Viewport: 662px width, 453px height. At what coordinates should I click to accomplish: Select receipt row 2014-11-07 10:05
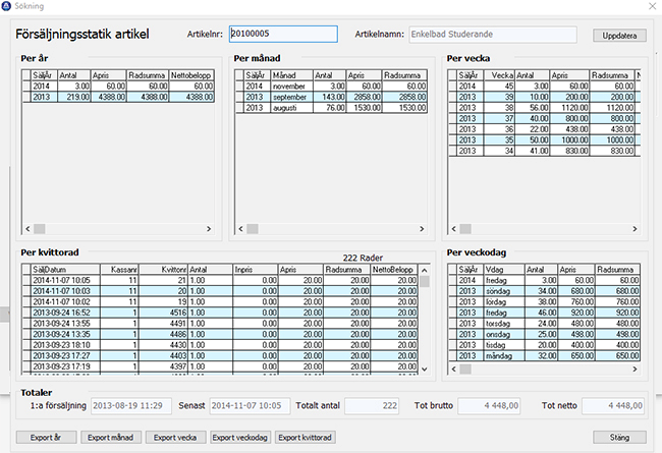click(x=220, y=280)
